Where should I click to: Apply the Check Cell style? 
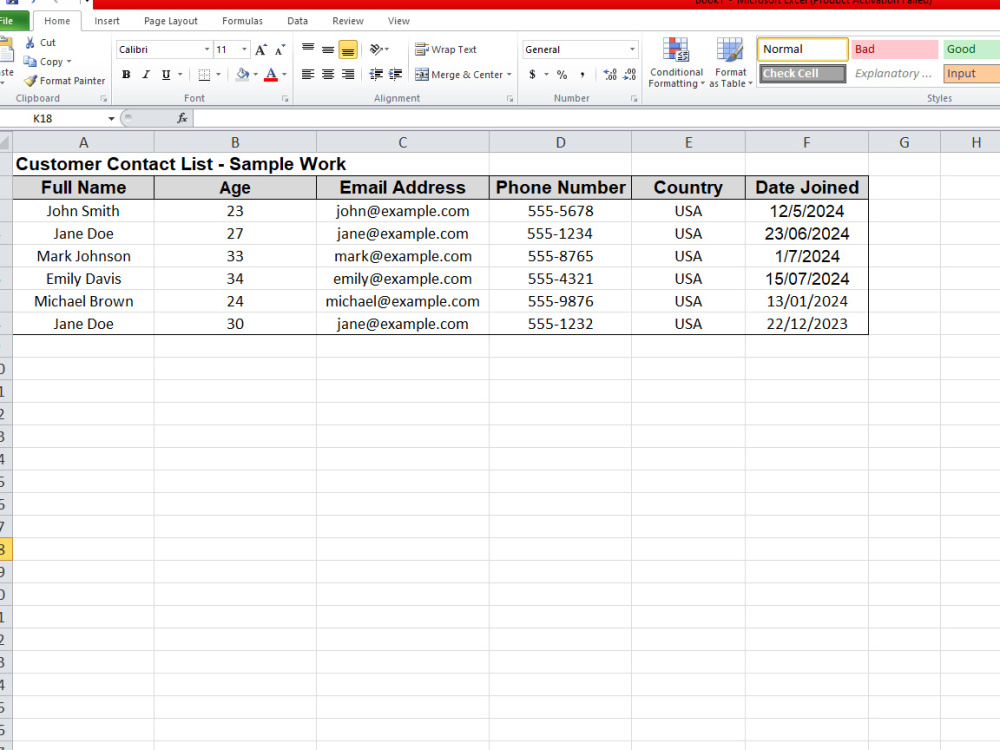coord(802,73)
